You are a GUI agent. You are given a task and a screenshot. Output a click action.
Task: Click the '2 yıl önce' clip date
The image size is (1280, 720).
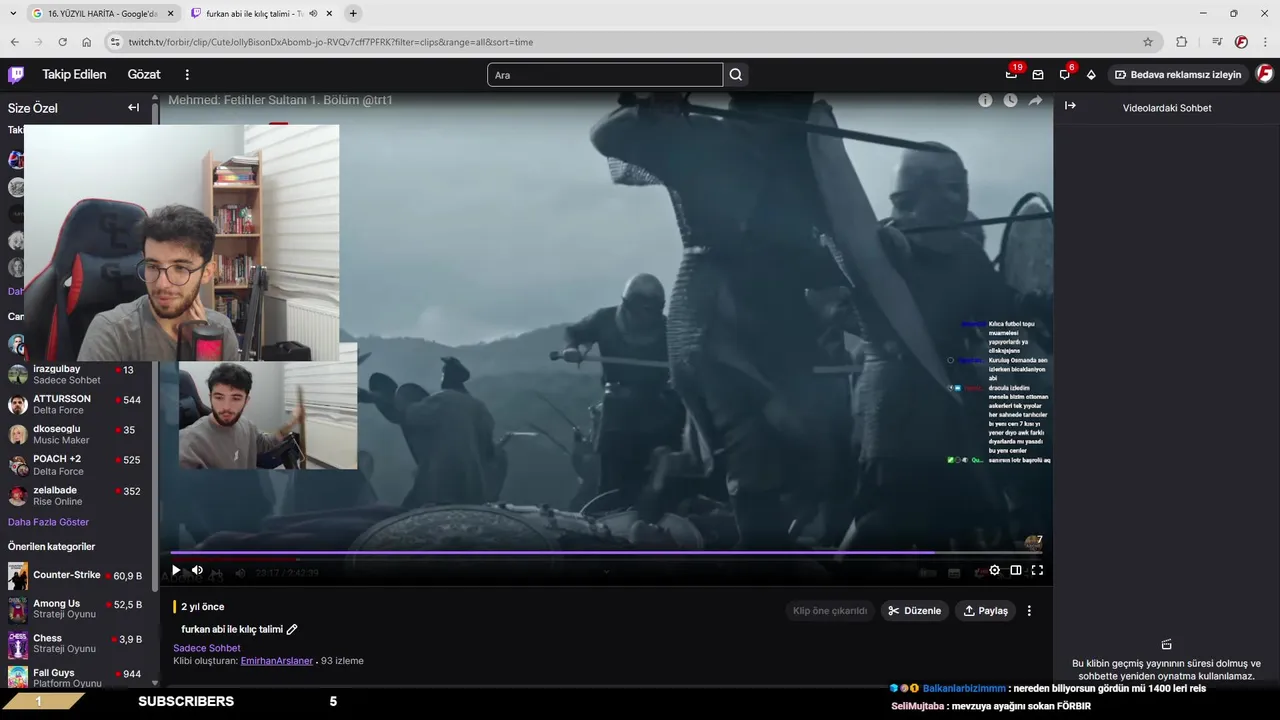point(203,607)
